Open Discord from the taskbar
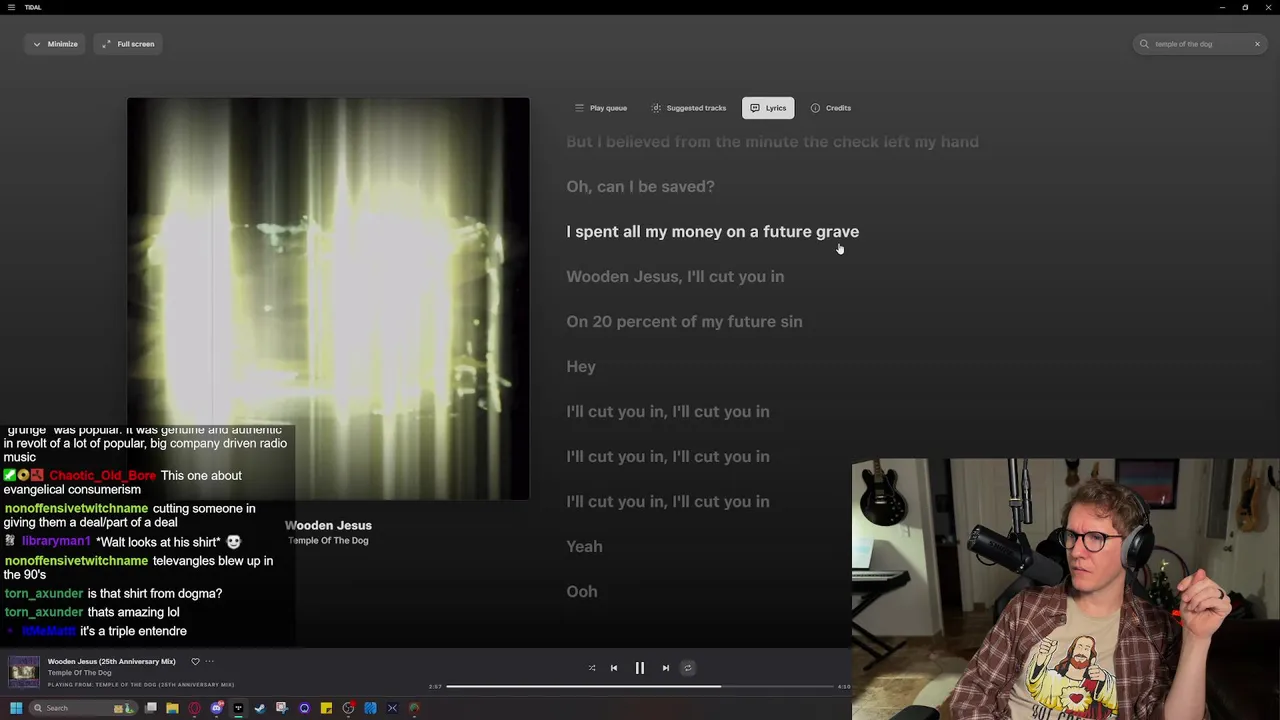The height and width of the screenshot is (720, 1280). click(x=217, y=708)
